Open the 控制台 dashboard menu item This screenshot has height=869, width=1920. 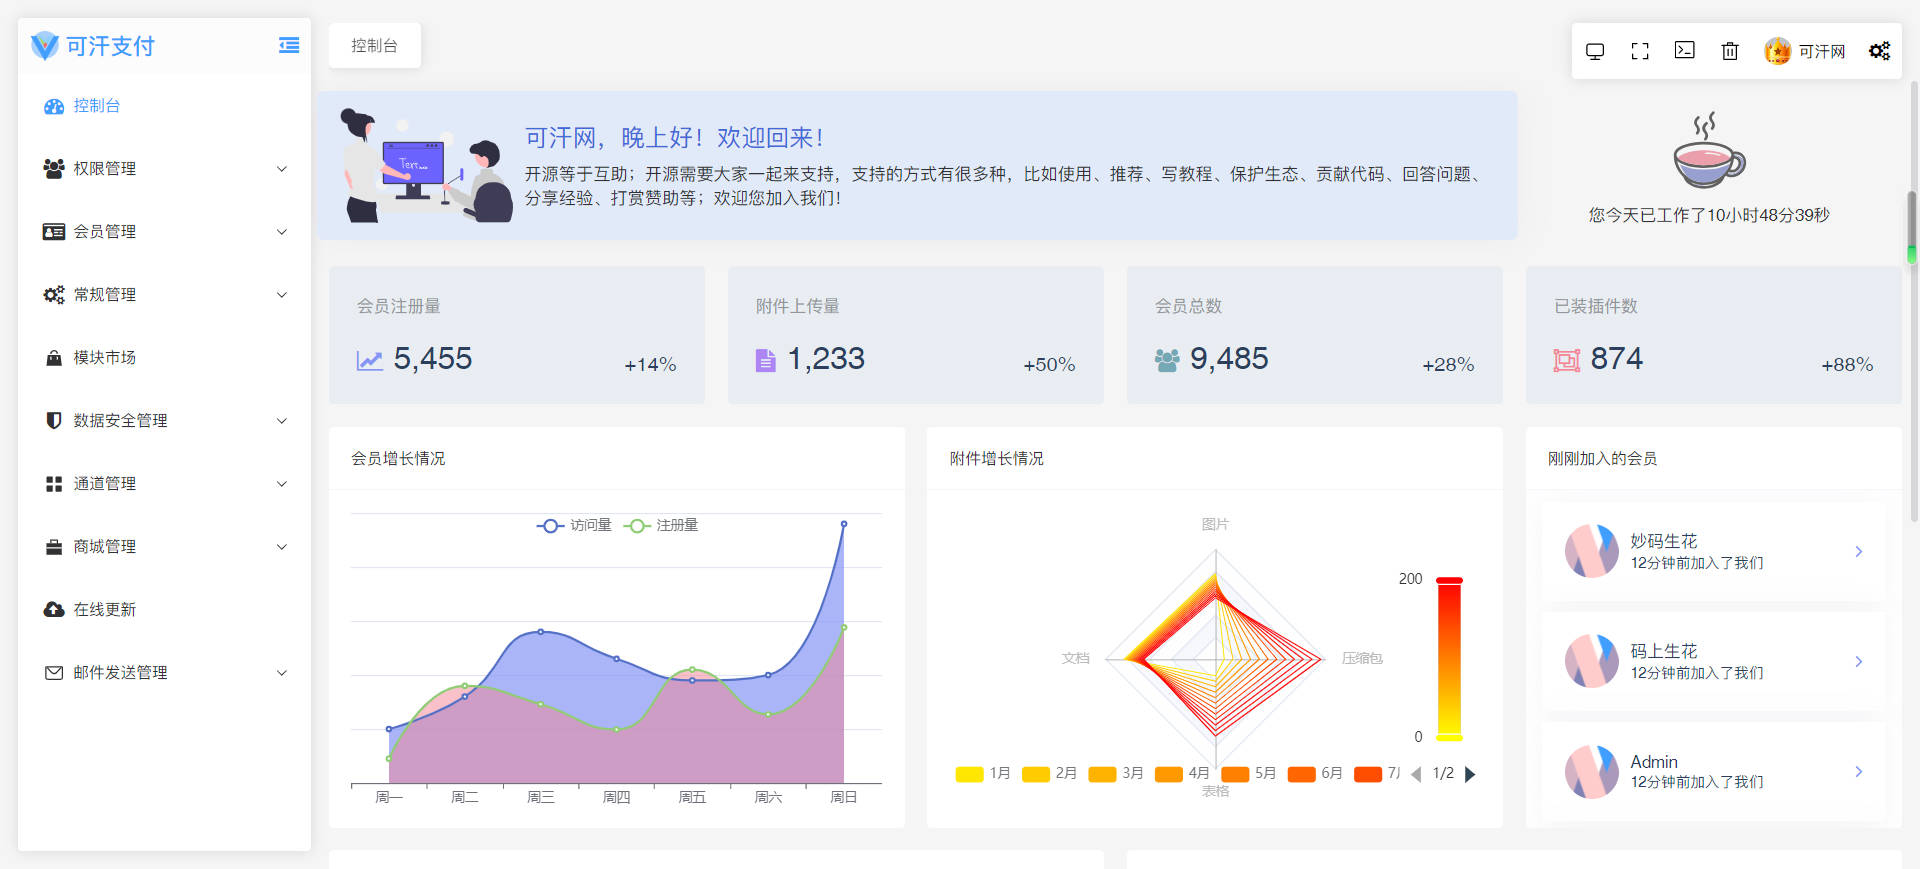(164, 106)
